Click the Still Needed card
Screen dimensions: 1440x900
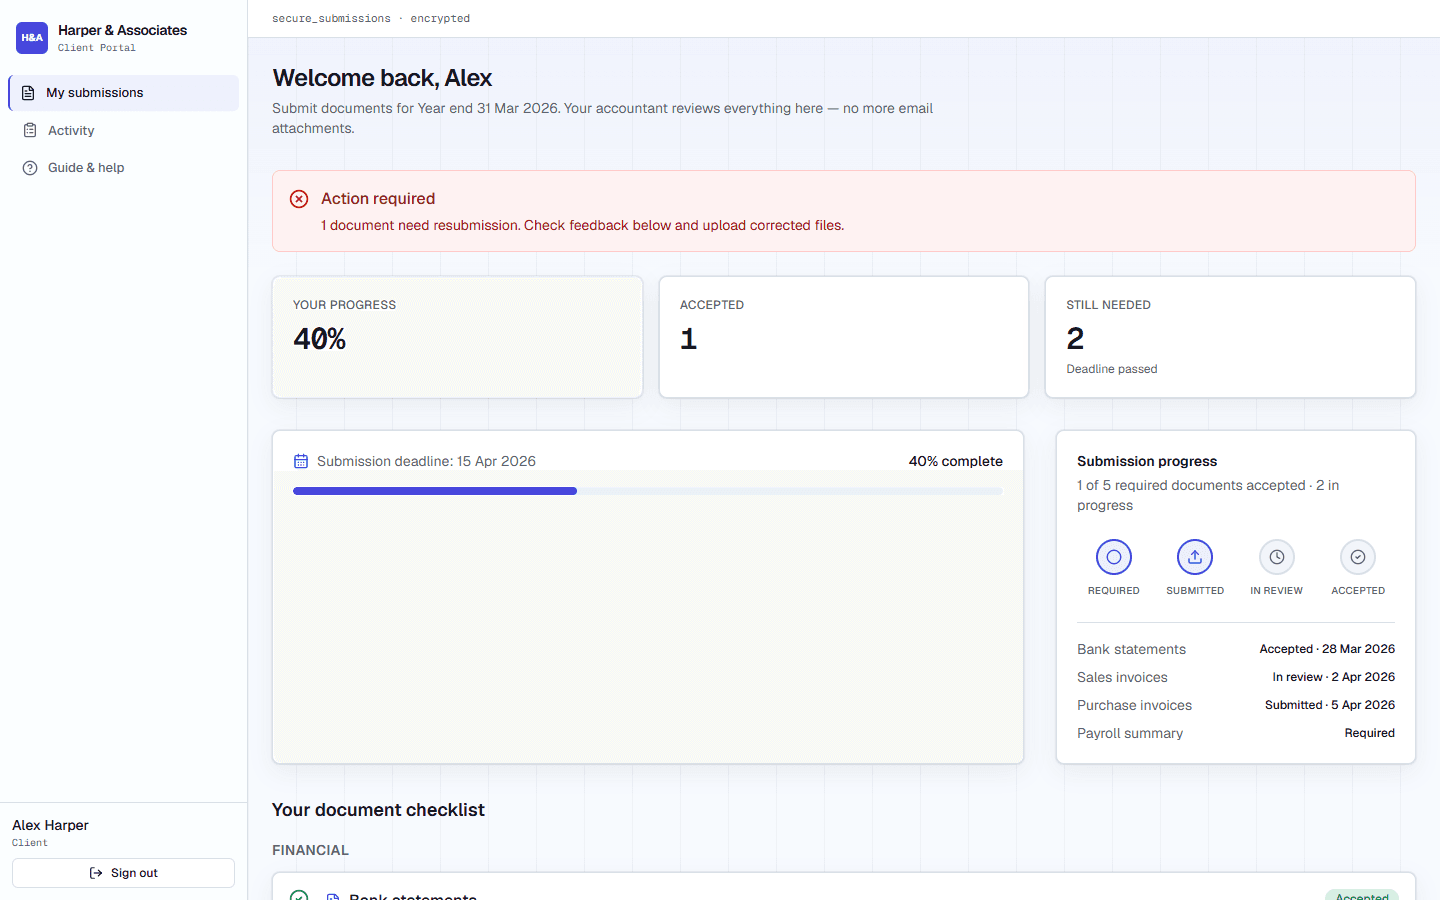pos(1230,337)
